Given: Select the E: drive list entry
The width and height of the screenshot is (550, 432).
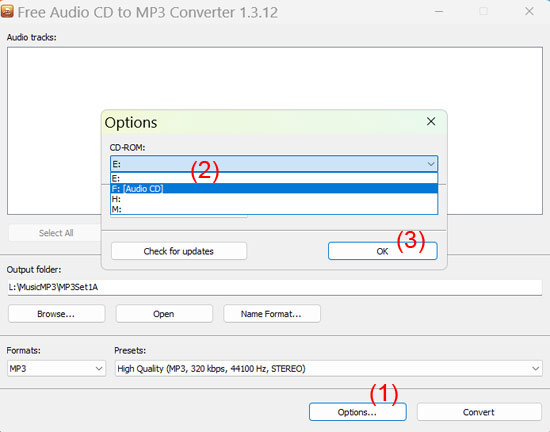Looking at the screenshot, I should click(x=274, y=178).
